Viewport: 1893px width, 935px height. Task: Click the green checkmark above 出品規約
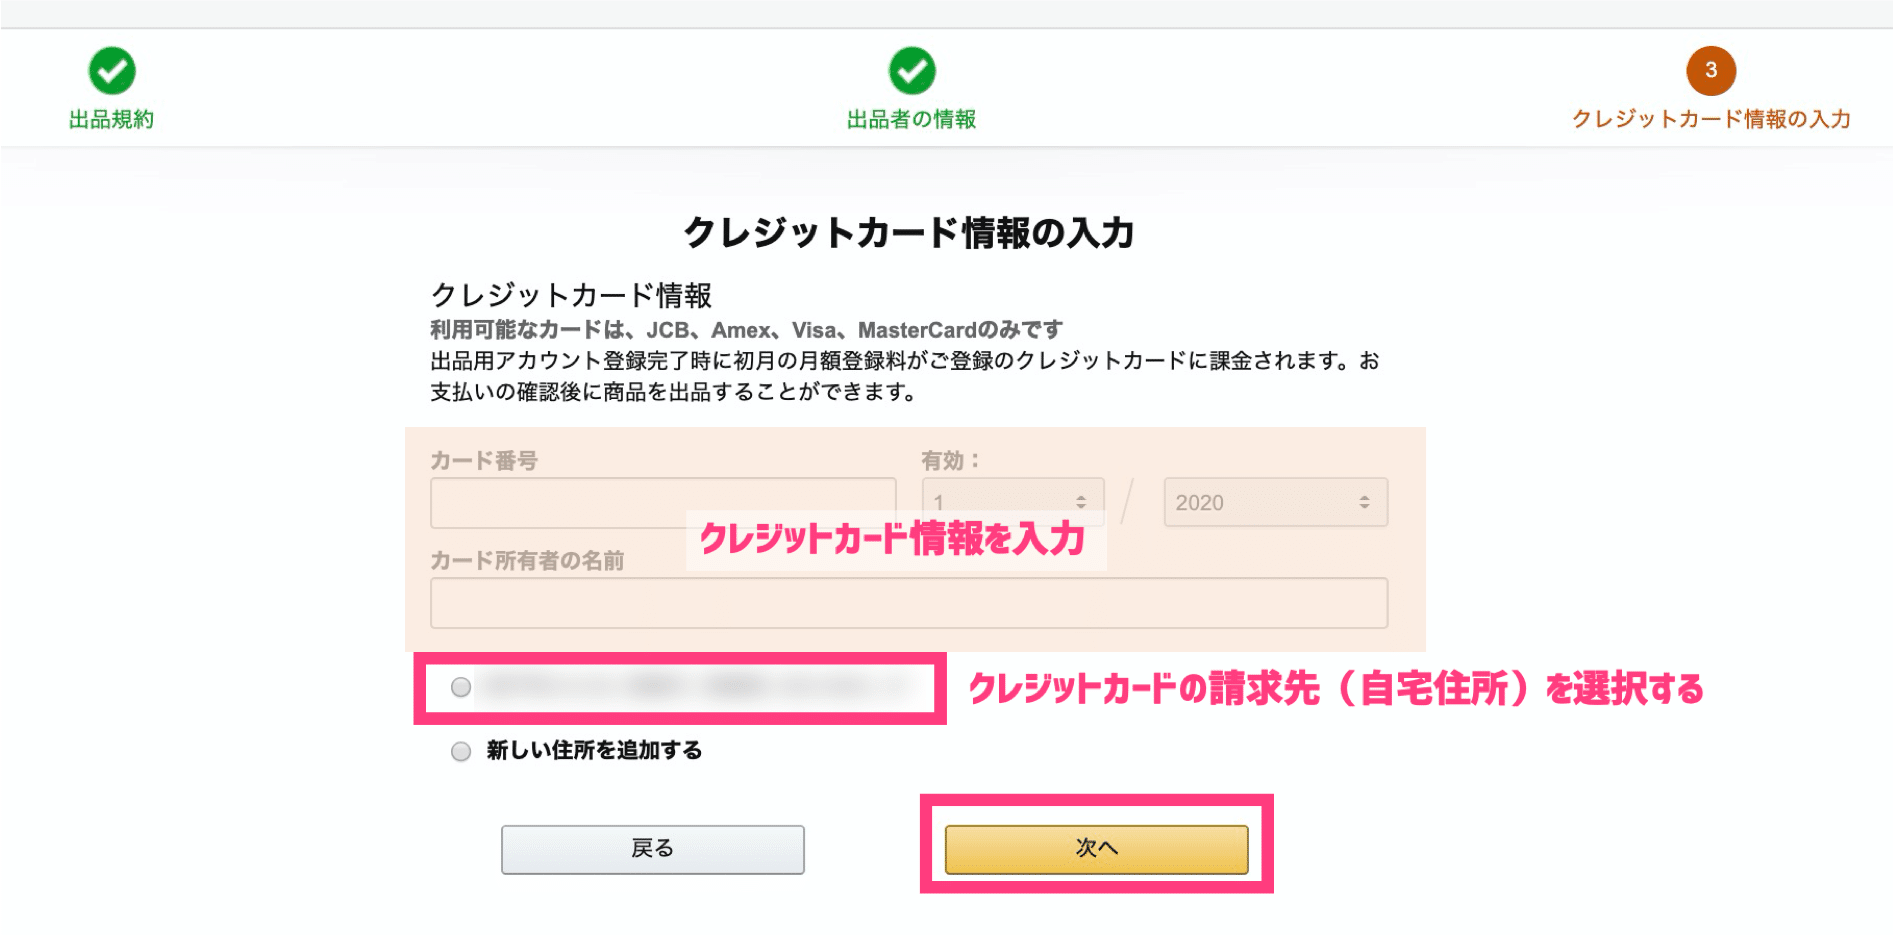[112, 71]
